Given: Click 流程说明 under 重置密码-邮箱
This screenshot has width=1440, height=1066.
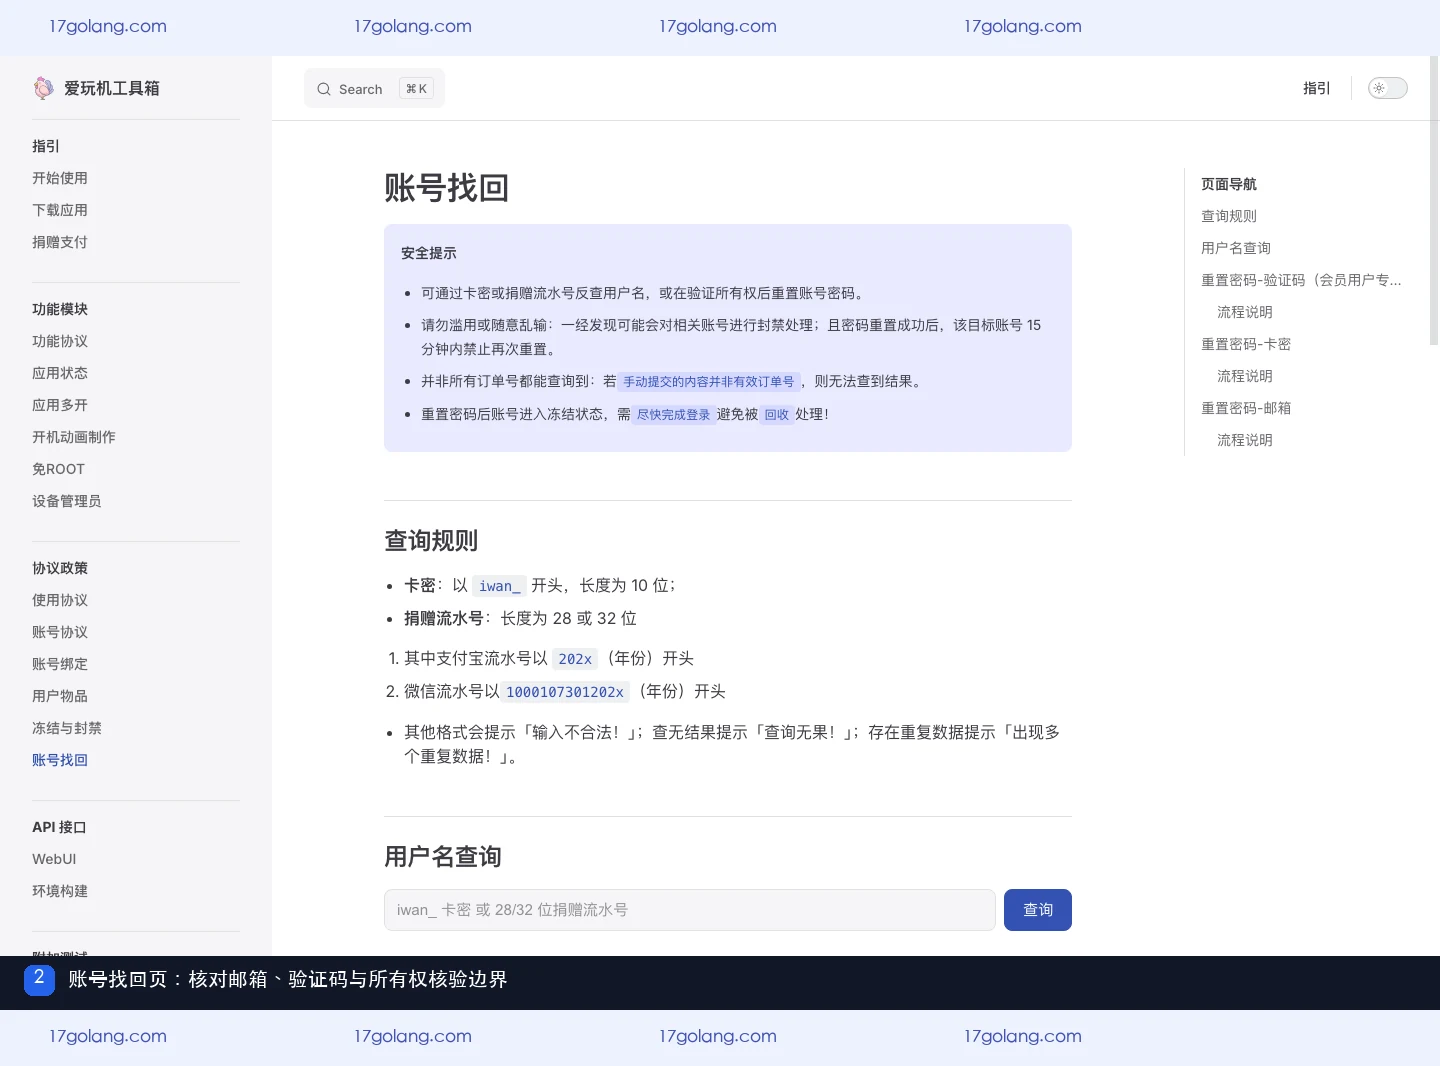Looking at the screenshot, I should coord(1245,440).
